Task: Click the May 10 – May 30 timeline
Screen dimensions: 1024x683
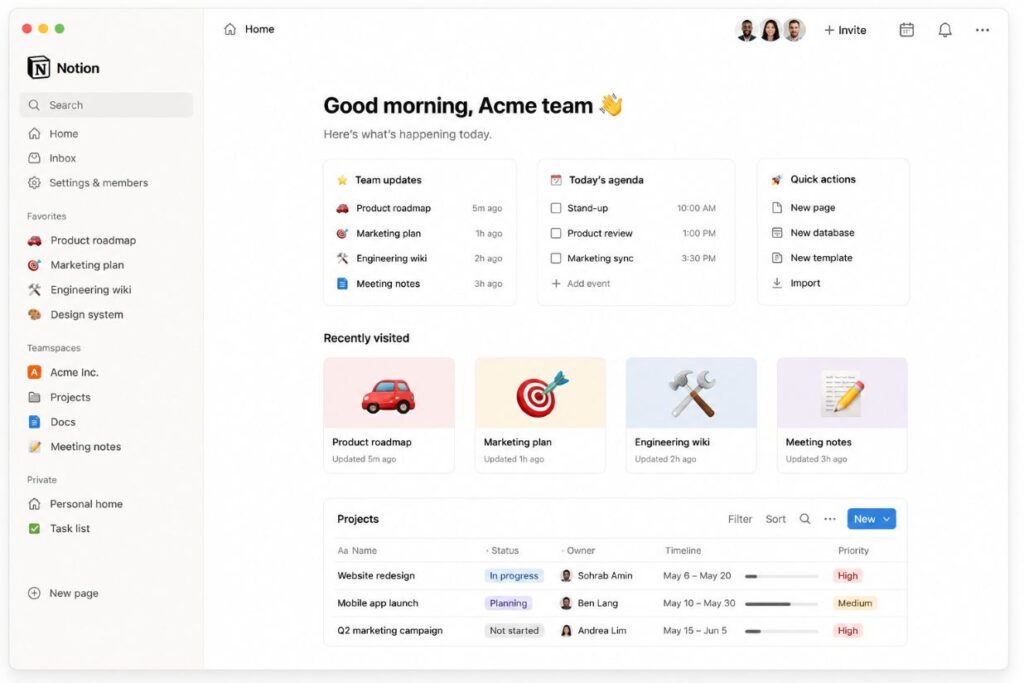Action: coord(699,603)
